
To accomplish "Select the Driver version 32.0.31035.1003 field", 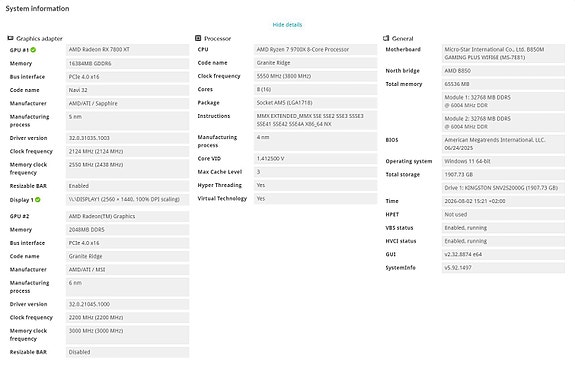I will [128, 138].
